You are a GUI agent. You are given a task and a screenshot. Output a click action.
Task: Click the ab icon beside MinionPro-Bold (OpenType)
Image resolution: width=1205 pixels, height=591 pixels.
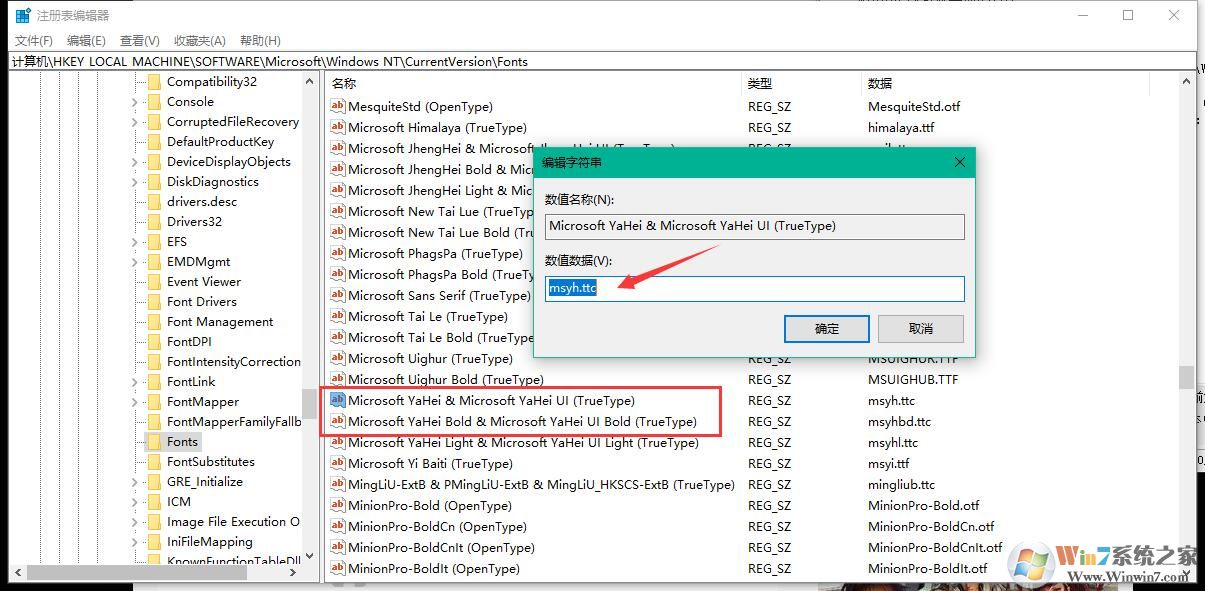(337, 505)
